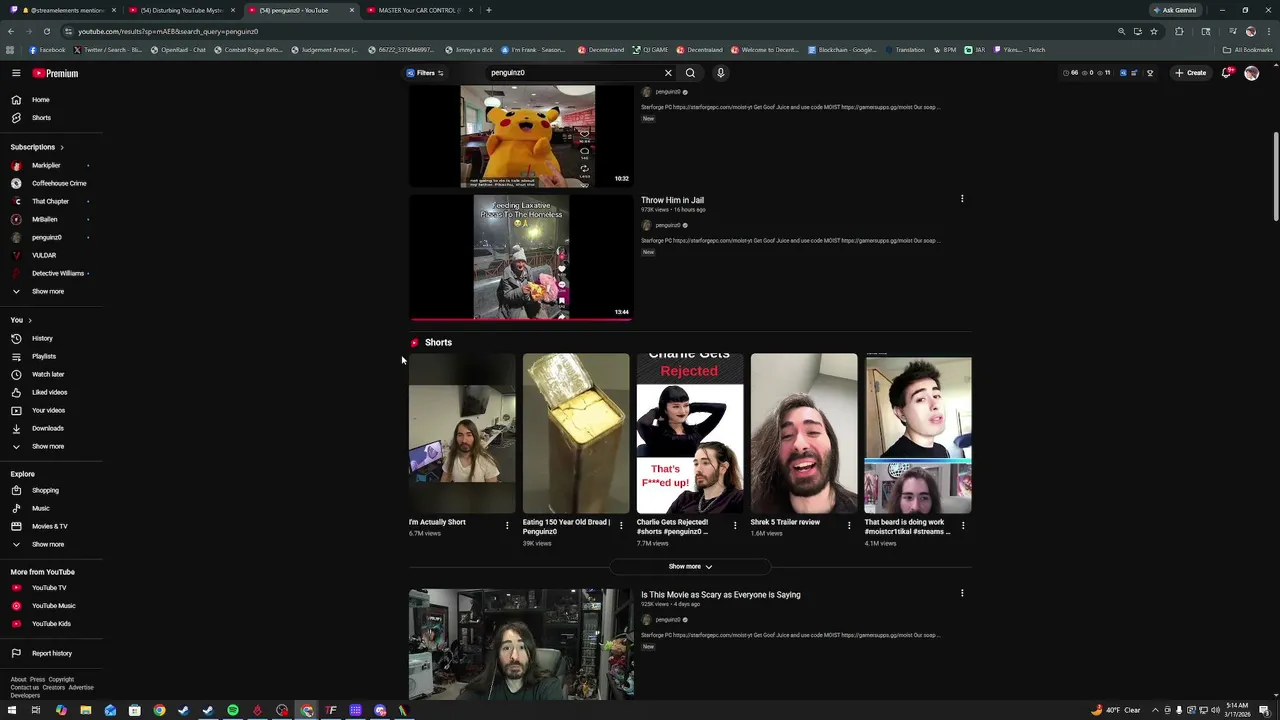The image size is (1280, 720).
Task: Open Spotify from the taskbar
Action: coord(233,710)
